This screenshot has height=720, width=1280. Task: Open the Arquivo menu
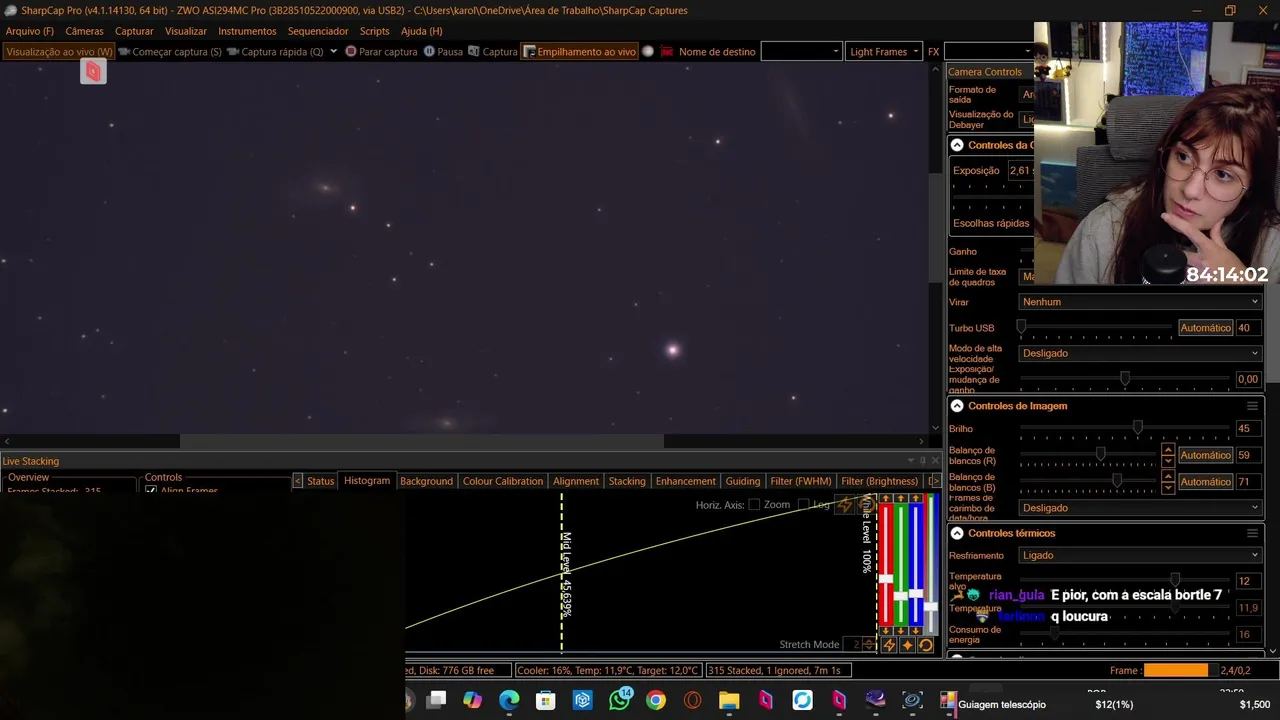click(x=29, y=31)
